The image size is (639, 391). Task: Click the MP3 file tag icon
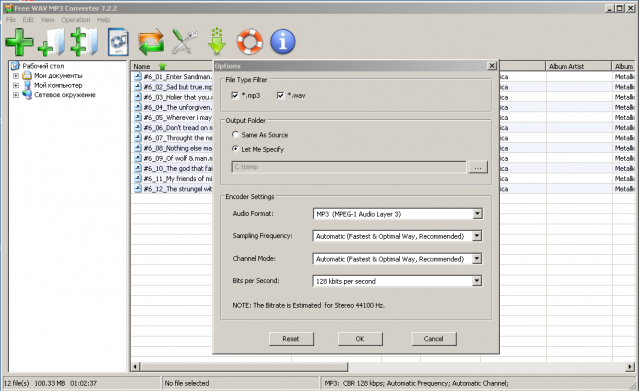coord(118,42)
